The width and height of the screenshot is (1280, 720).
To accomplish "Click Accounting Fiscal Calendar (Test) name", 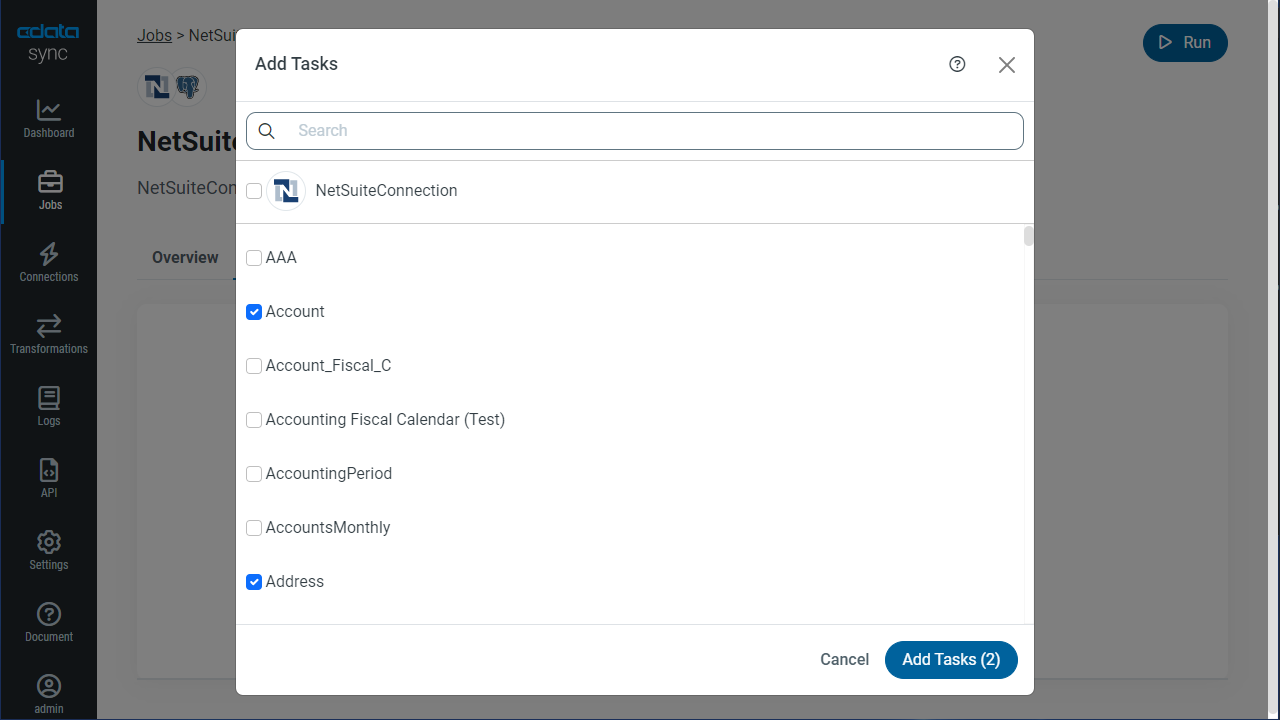I will [385, 420].
